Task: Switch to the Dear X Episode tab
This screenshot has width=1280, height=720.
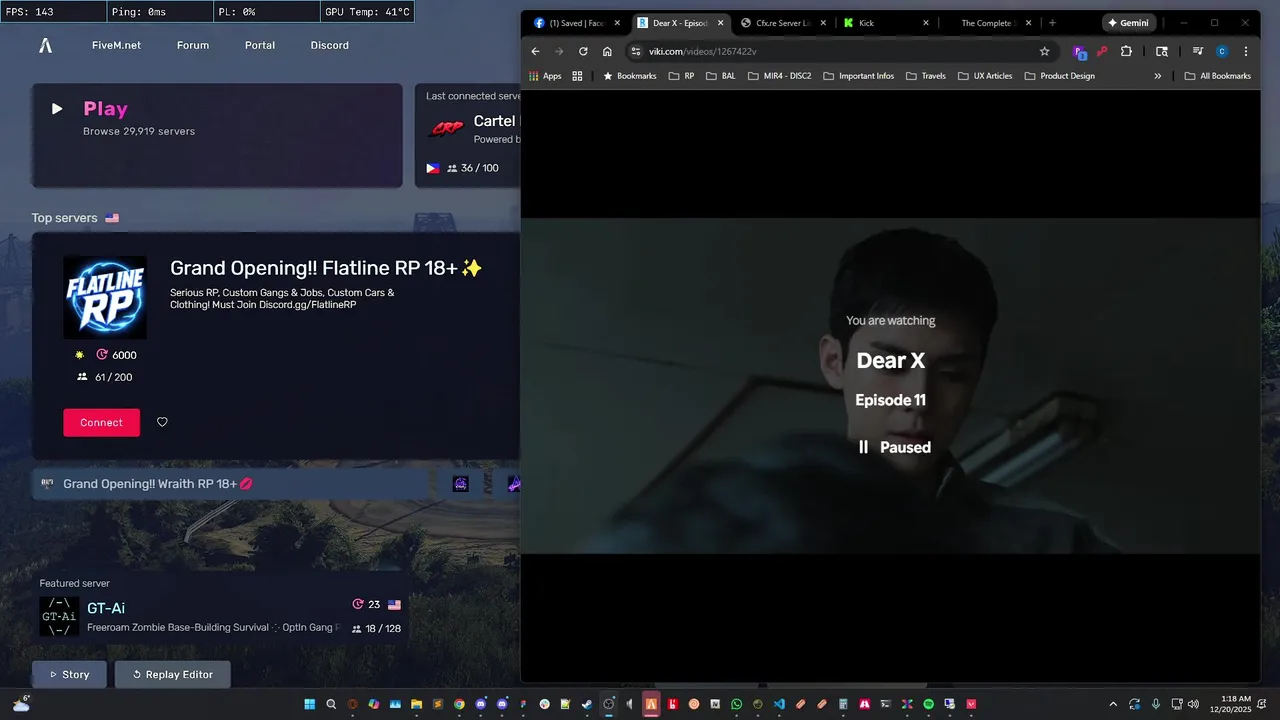Action: [681, 23]
